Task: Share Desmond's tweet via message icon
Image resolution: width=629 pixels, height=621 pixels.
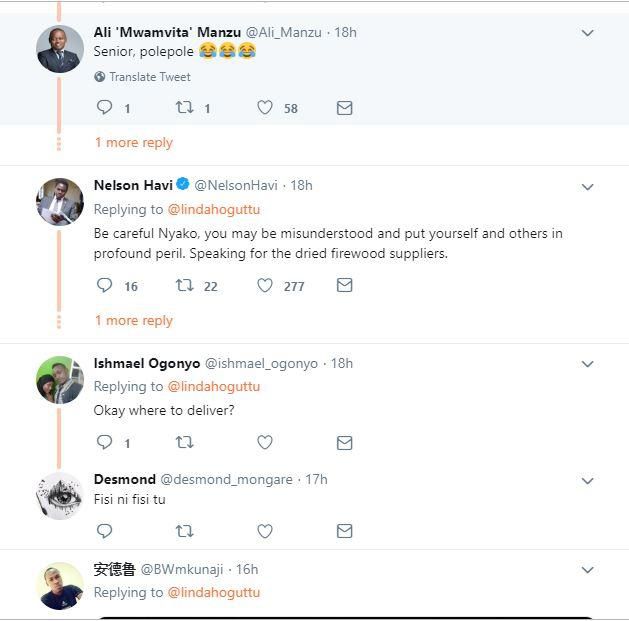Action: point(344,531)
